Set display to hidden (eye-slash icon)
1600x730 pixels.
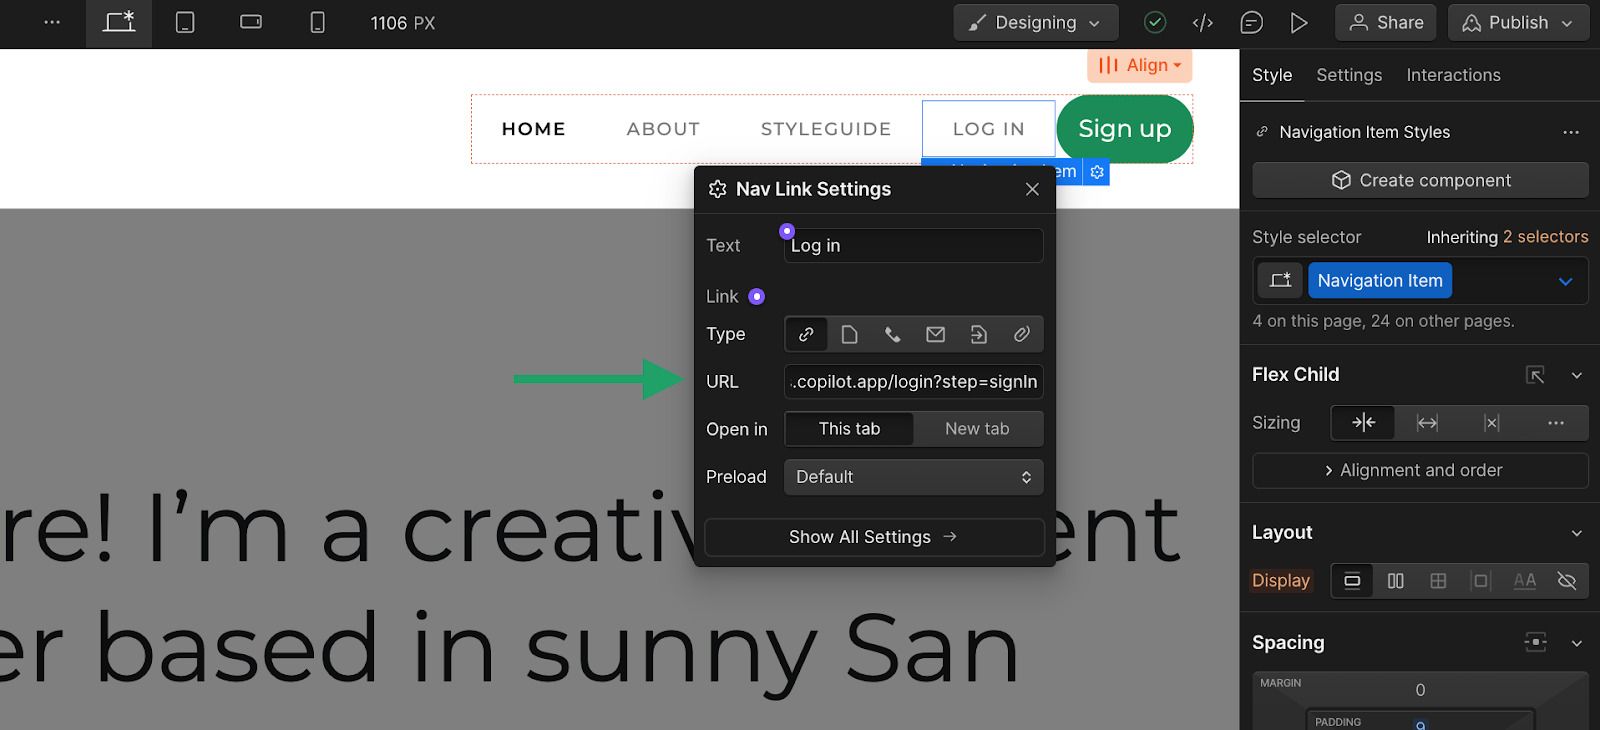tap(1566, 581)
